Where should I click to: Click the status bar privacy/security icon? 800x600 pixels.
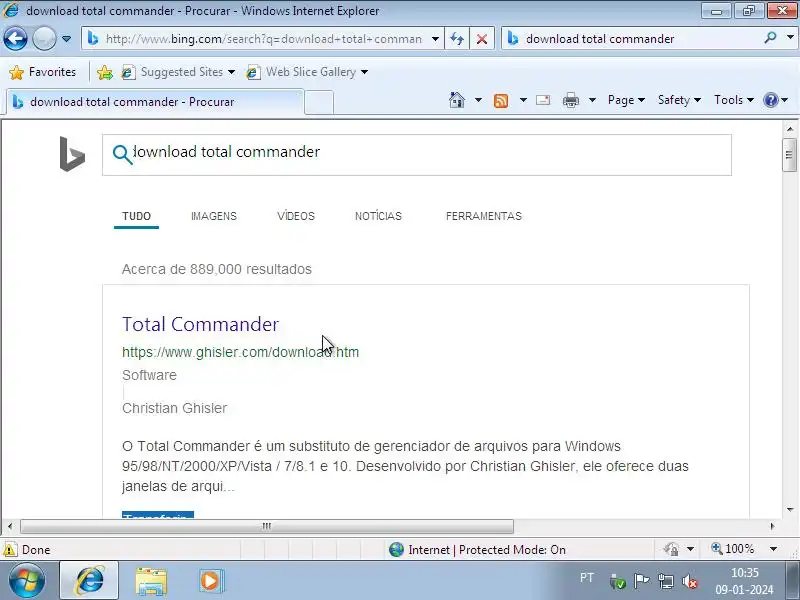click(671, 549)
